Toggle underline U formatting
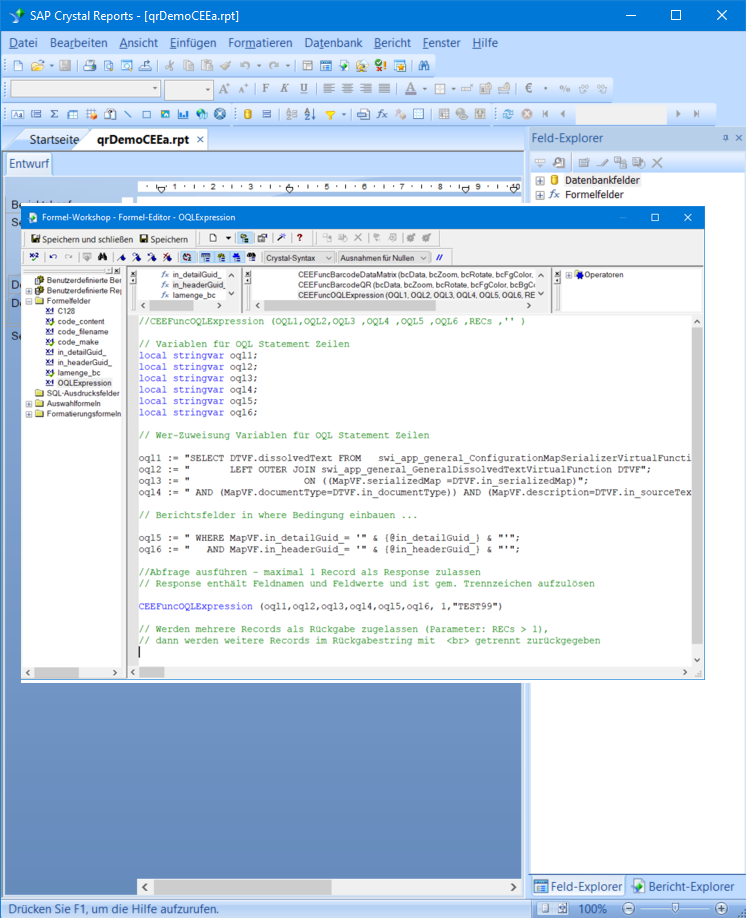Viewport: 746px width, 918px height. [x=303, y=88]
